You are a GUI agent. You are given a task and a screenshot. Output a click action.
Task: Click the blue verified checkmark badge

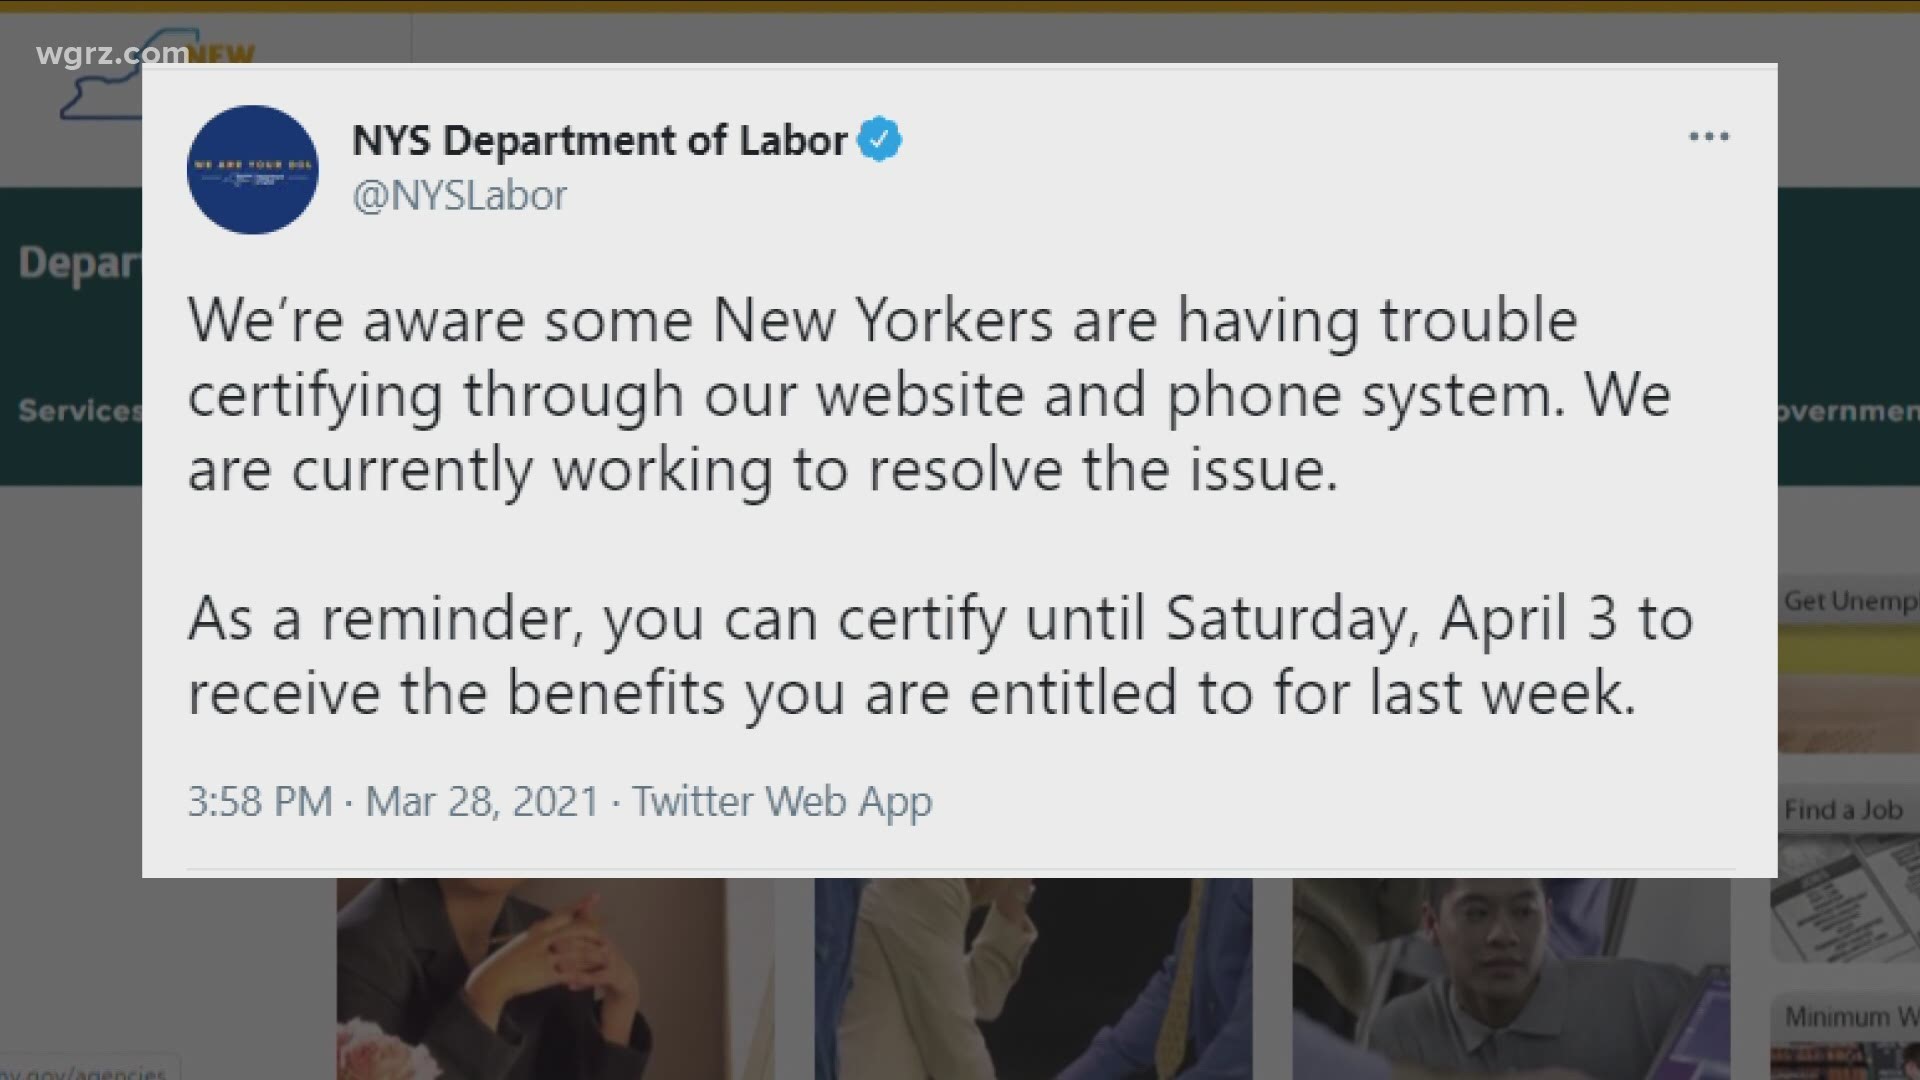879,139
